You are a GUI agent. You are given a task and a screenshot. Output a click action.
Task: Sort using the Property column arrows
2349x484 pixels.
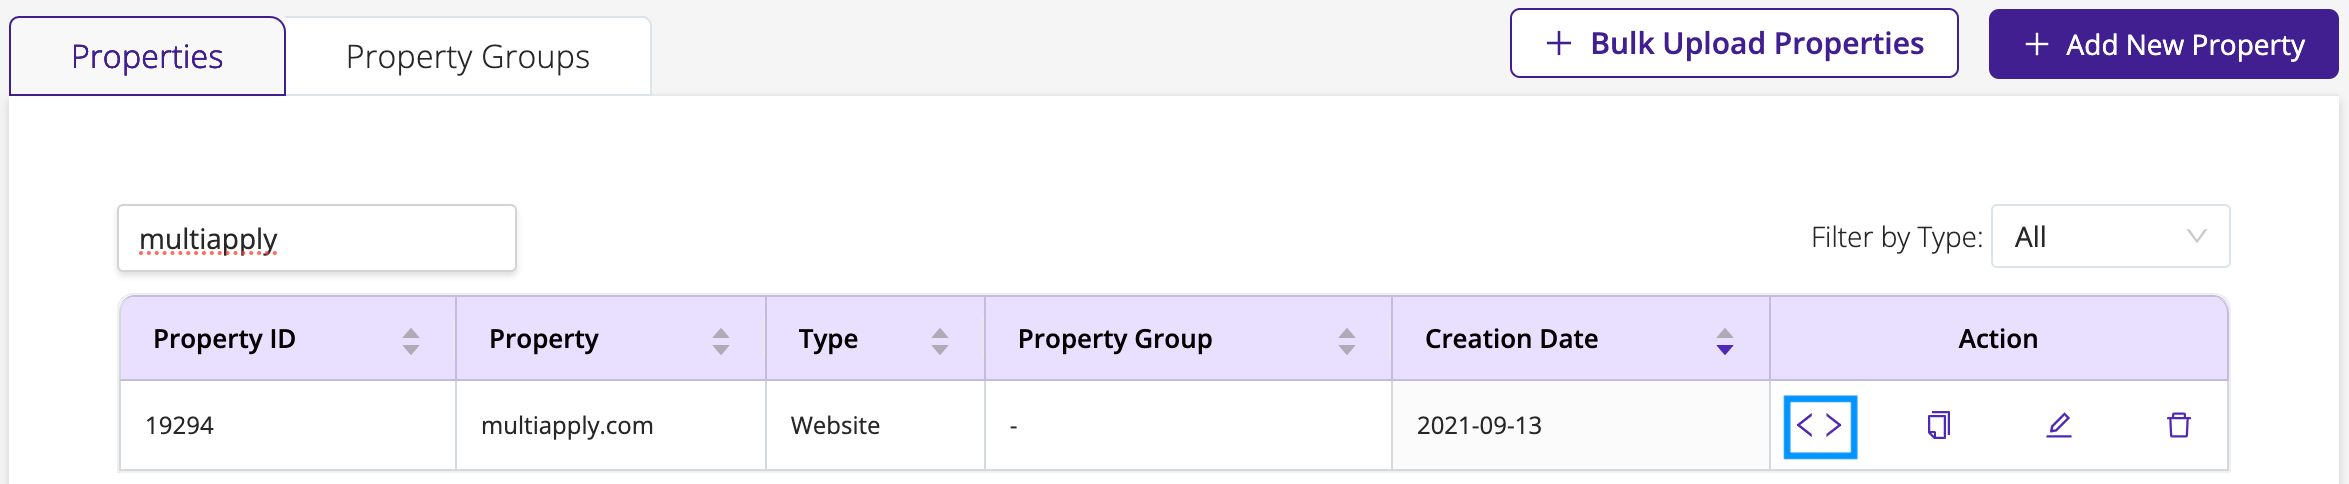click(x=721, y=341)
